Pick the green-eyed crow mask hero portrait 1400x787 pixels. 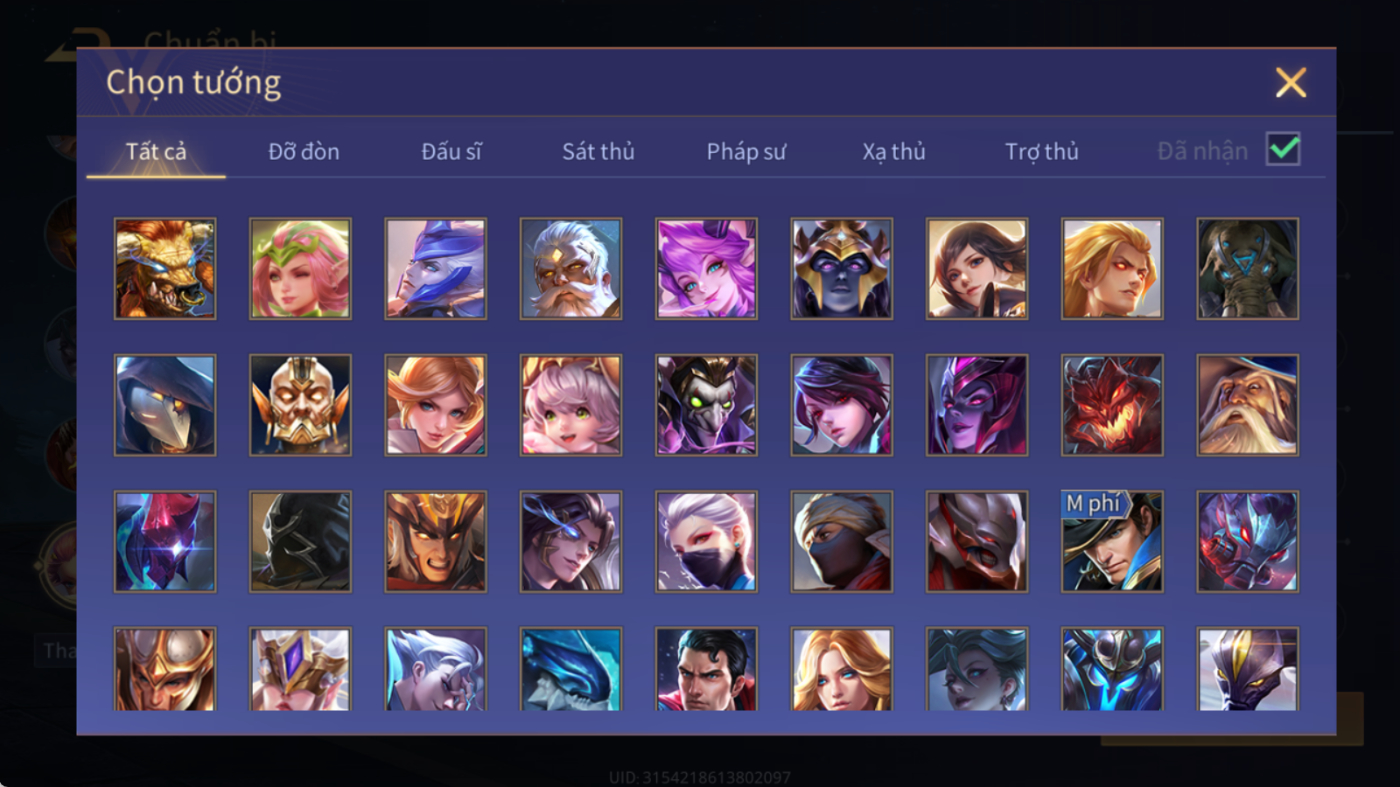[706, 405]
